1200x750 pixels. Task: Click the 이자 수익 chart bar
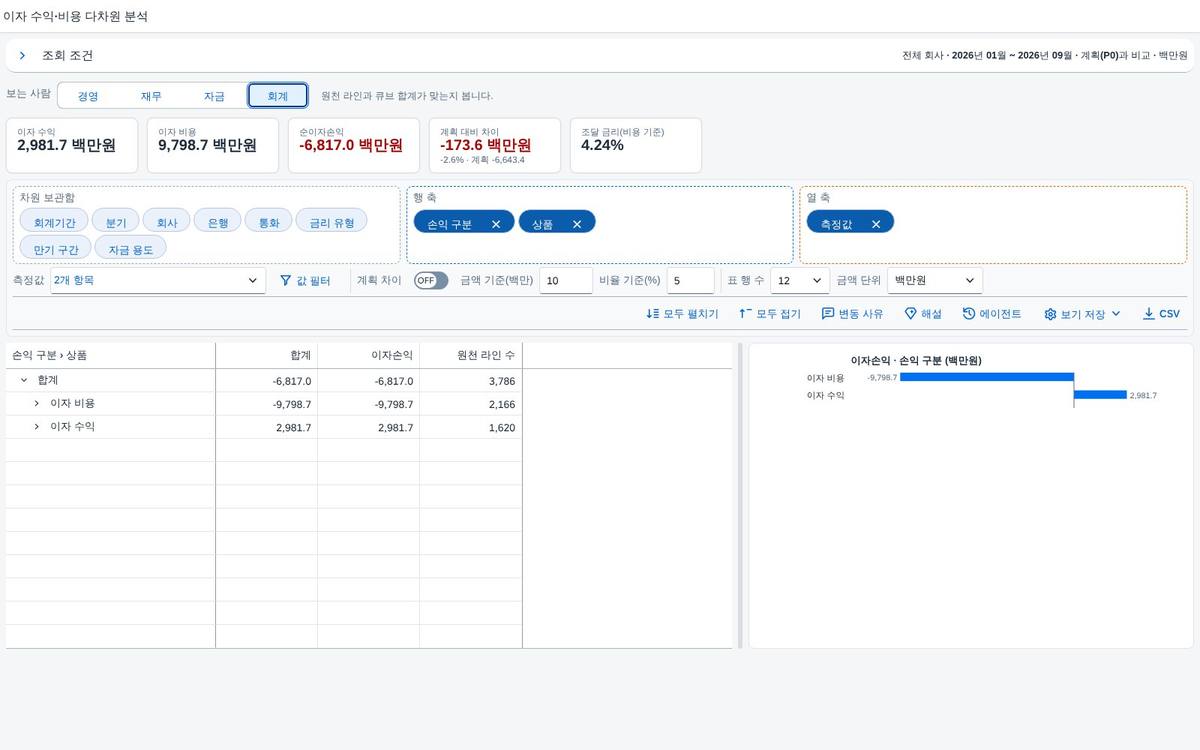tap(1100, 395)
